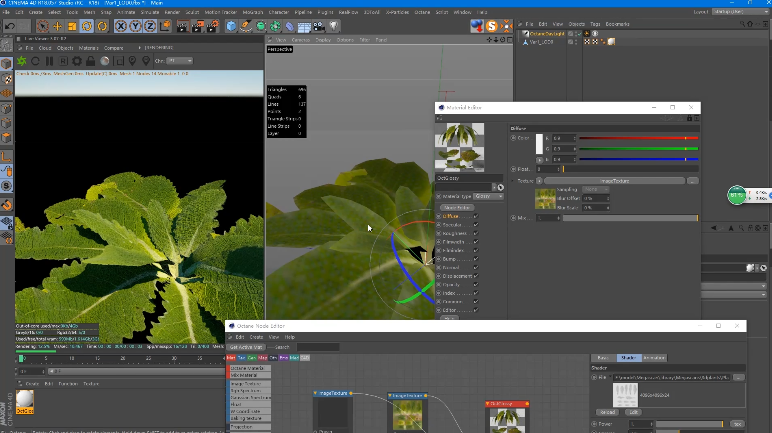Click the leaf texture preview thumbnail
Screen dimensions: 772x433
[545, 199]
